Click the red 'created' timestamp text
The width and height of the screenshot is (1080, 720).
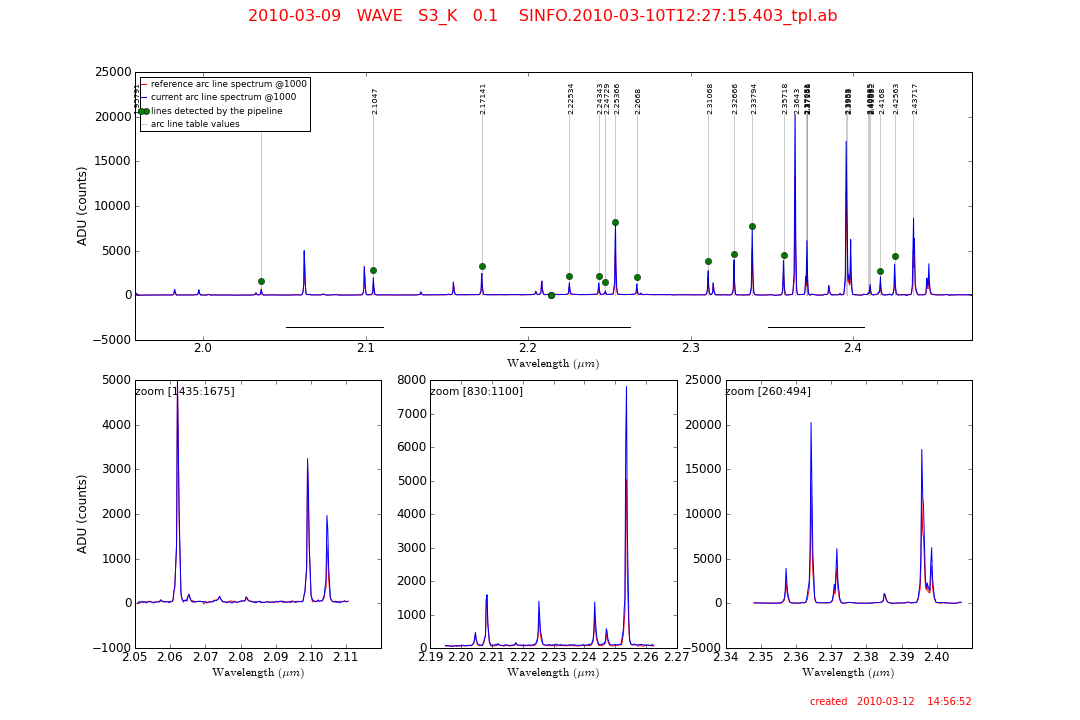pos(890,702)
